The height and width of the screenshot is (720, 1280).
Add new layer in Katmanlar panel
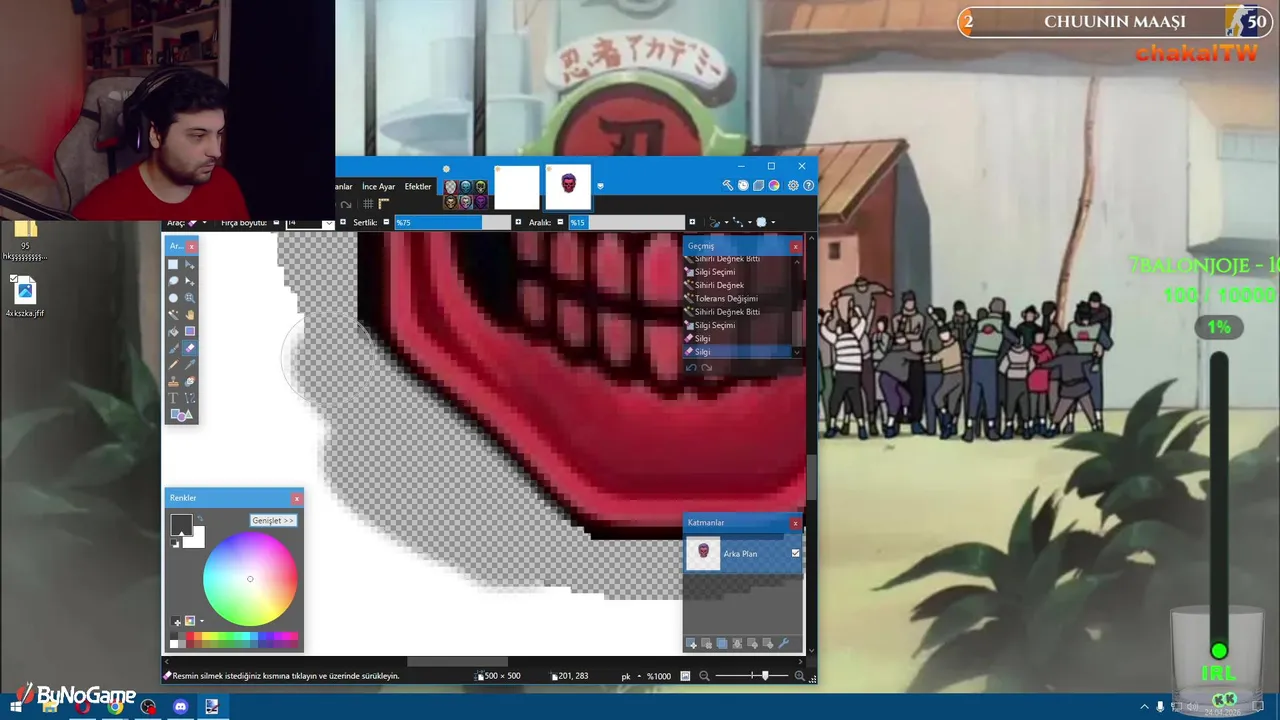[x=691, y=644]
